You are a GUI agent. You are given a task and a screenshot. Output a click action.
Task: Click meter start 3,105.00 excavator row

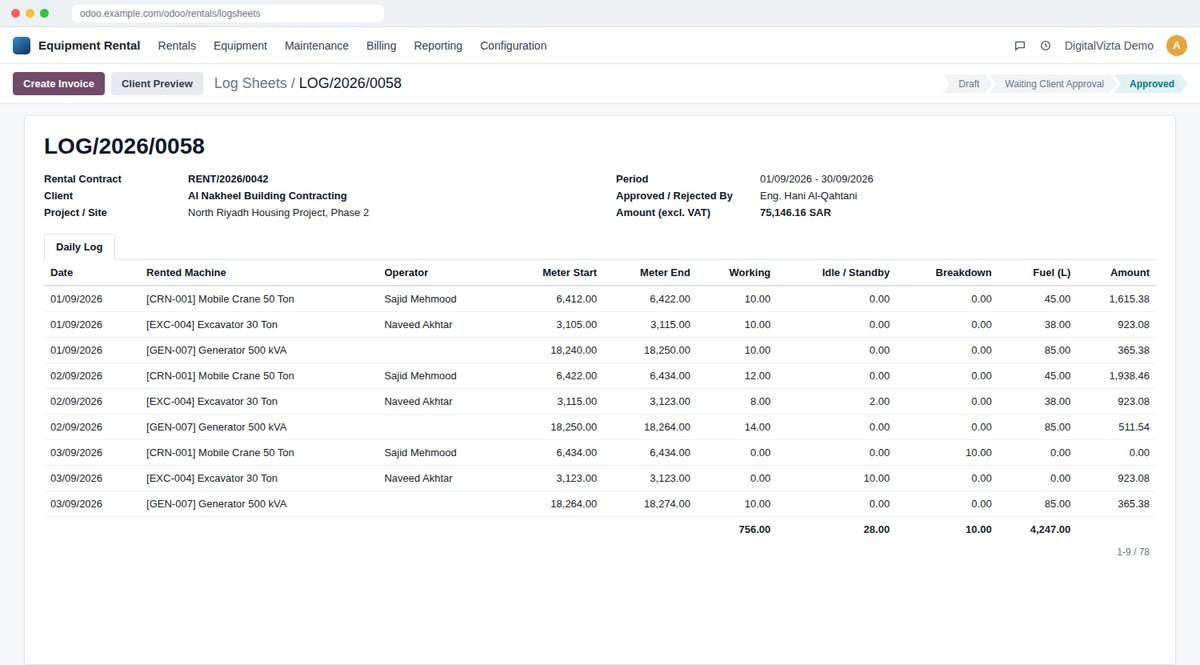(577, 325)
